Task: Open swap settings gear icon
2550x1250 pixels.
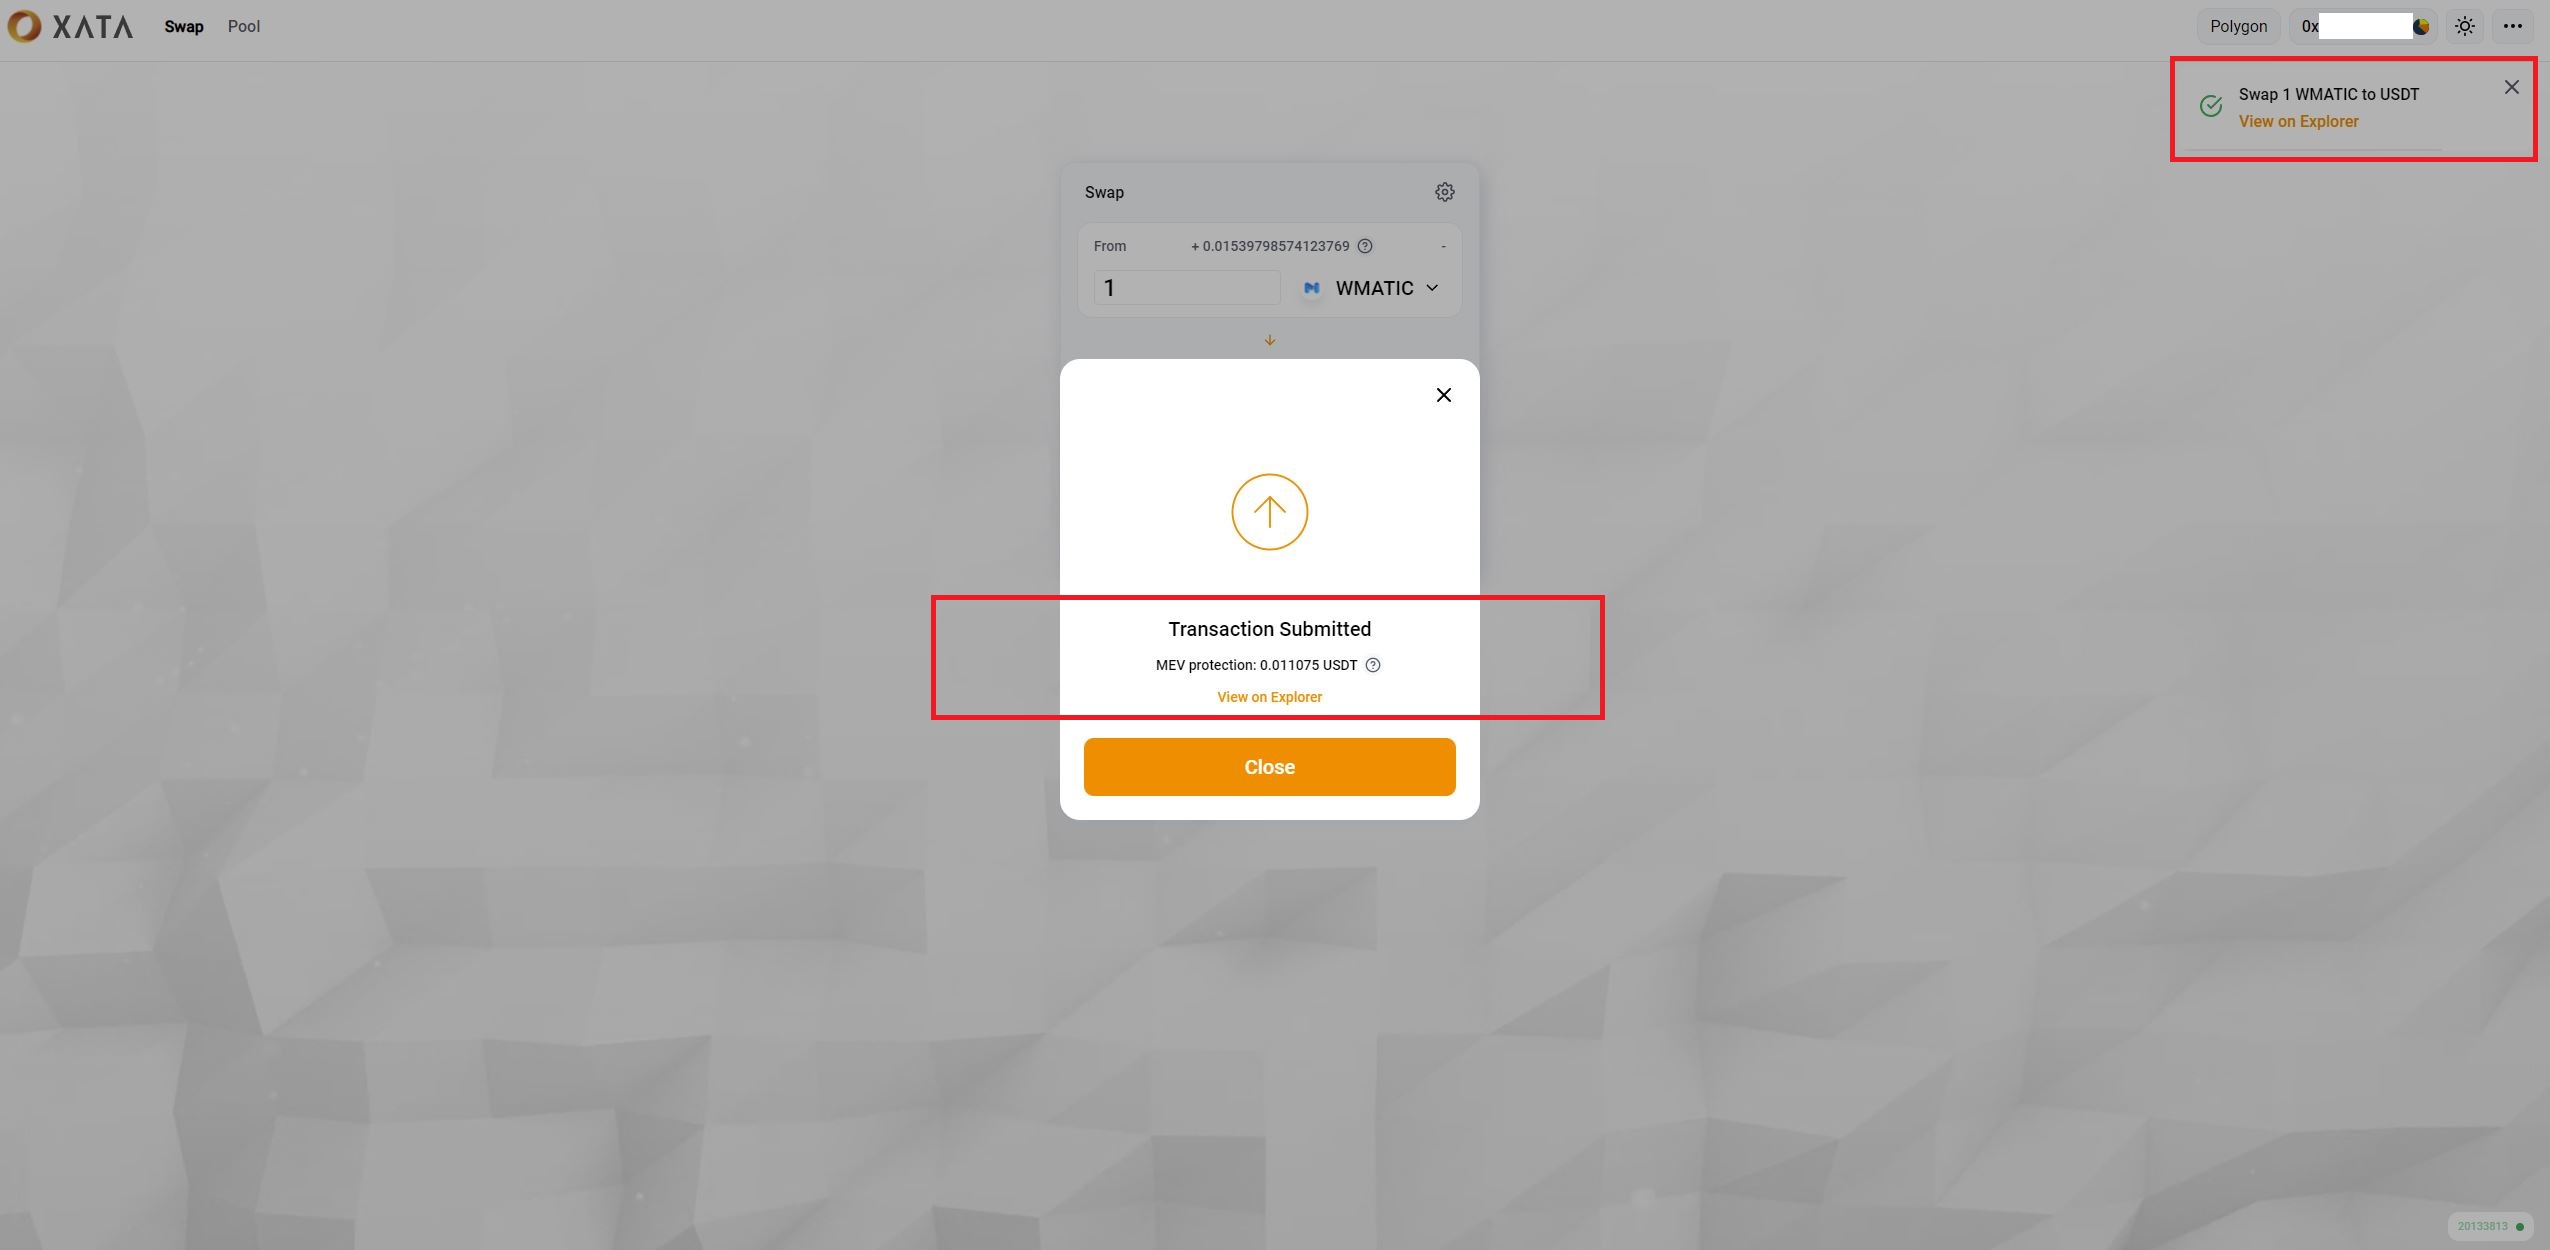Action: pyautogui.click(x=1444, y=192)
